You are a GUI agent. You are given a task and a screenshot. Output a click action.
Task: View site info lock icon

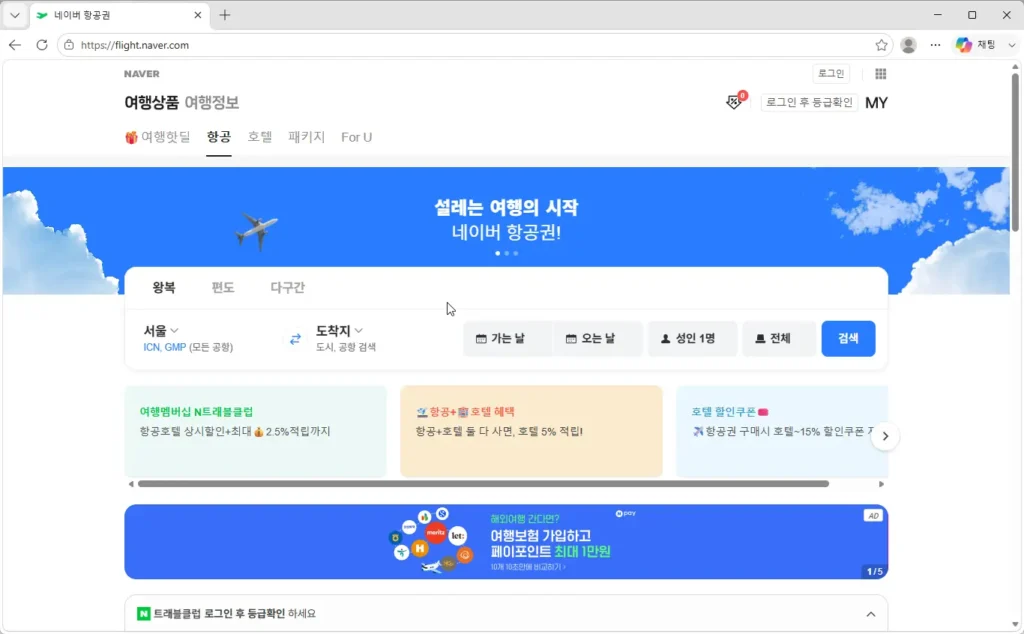click(x=69, y=45)
